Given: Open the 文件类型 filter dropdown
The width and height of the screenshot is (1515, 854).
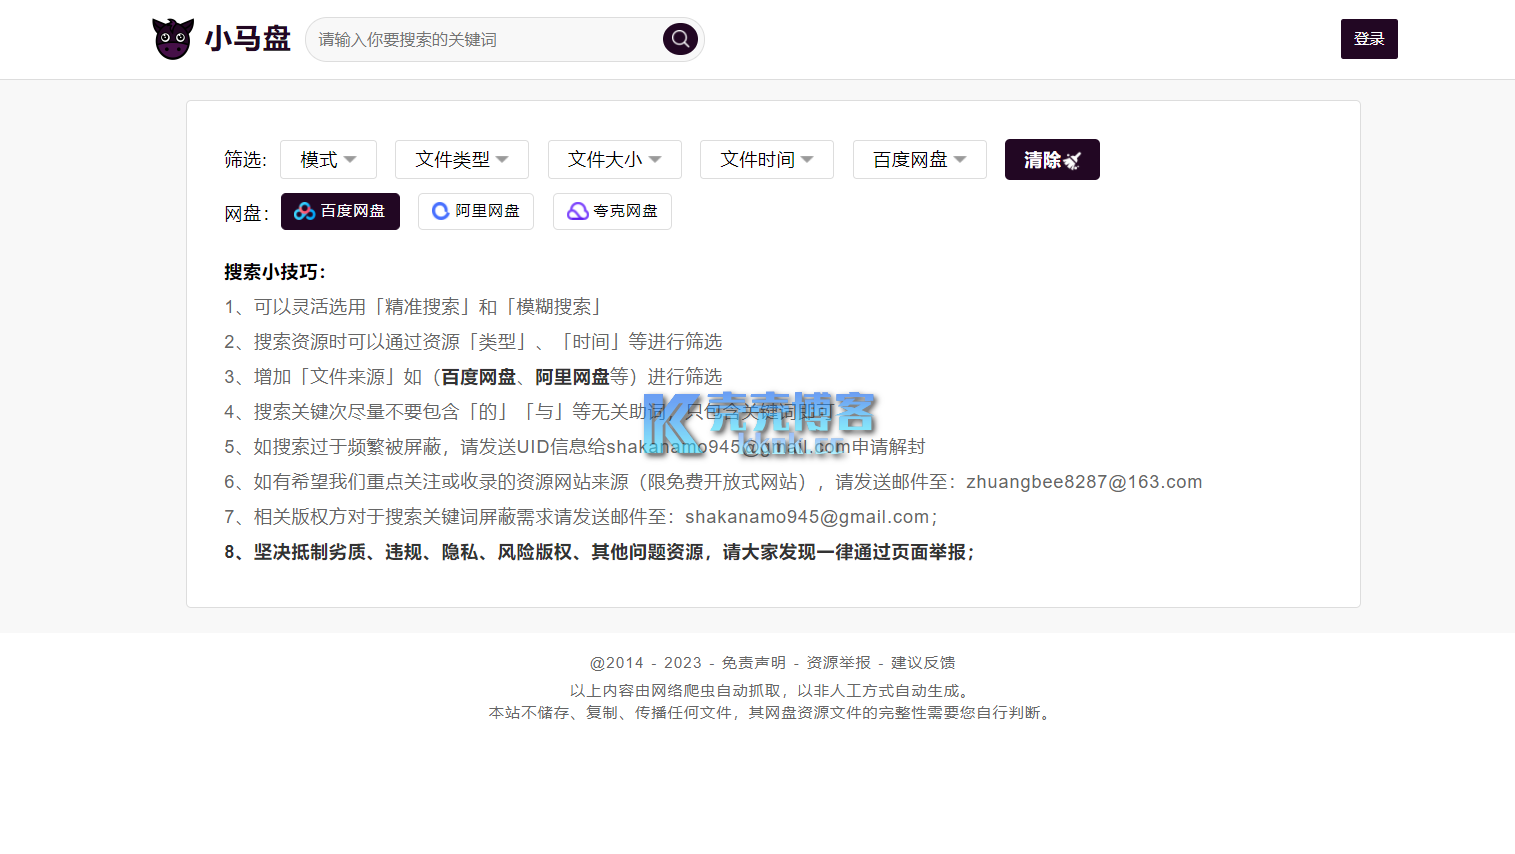Looking at the screenshot, I should coord(461,160).
